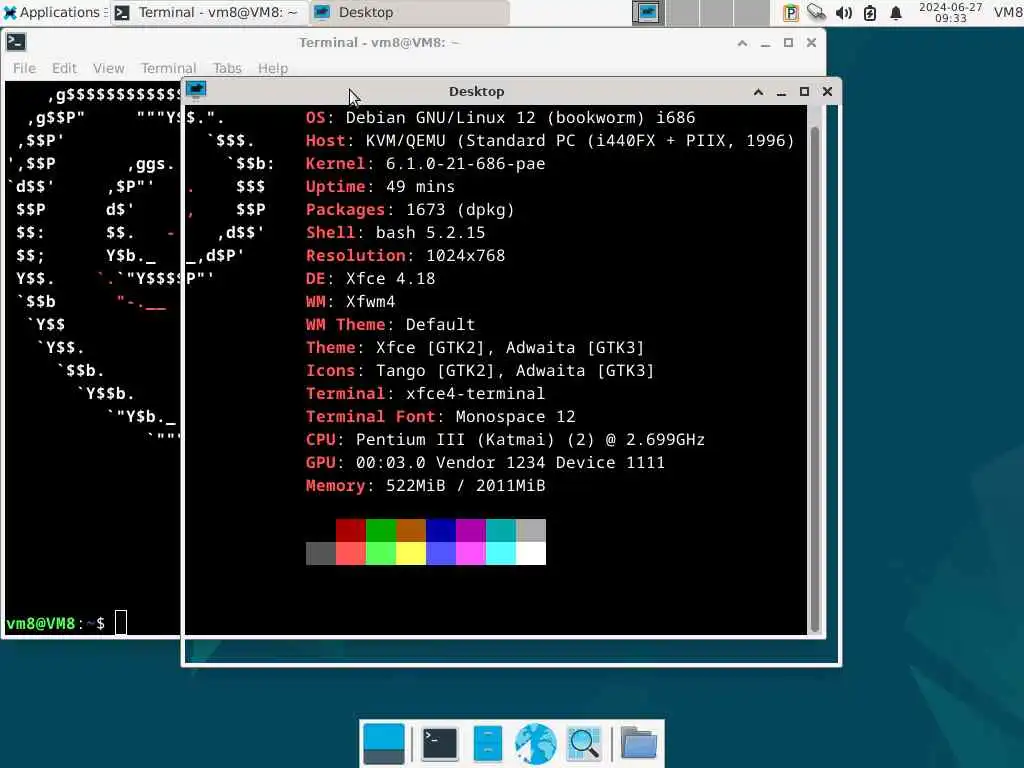The height and width of the screenshot is (768, 1024).
Task: Roll up the Terminal window with the shade arrow
Action: pos(743,43)
